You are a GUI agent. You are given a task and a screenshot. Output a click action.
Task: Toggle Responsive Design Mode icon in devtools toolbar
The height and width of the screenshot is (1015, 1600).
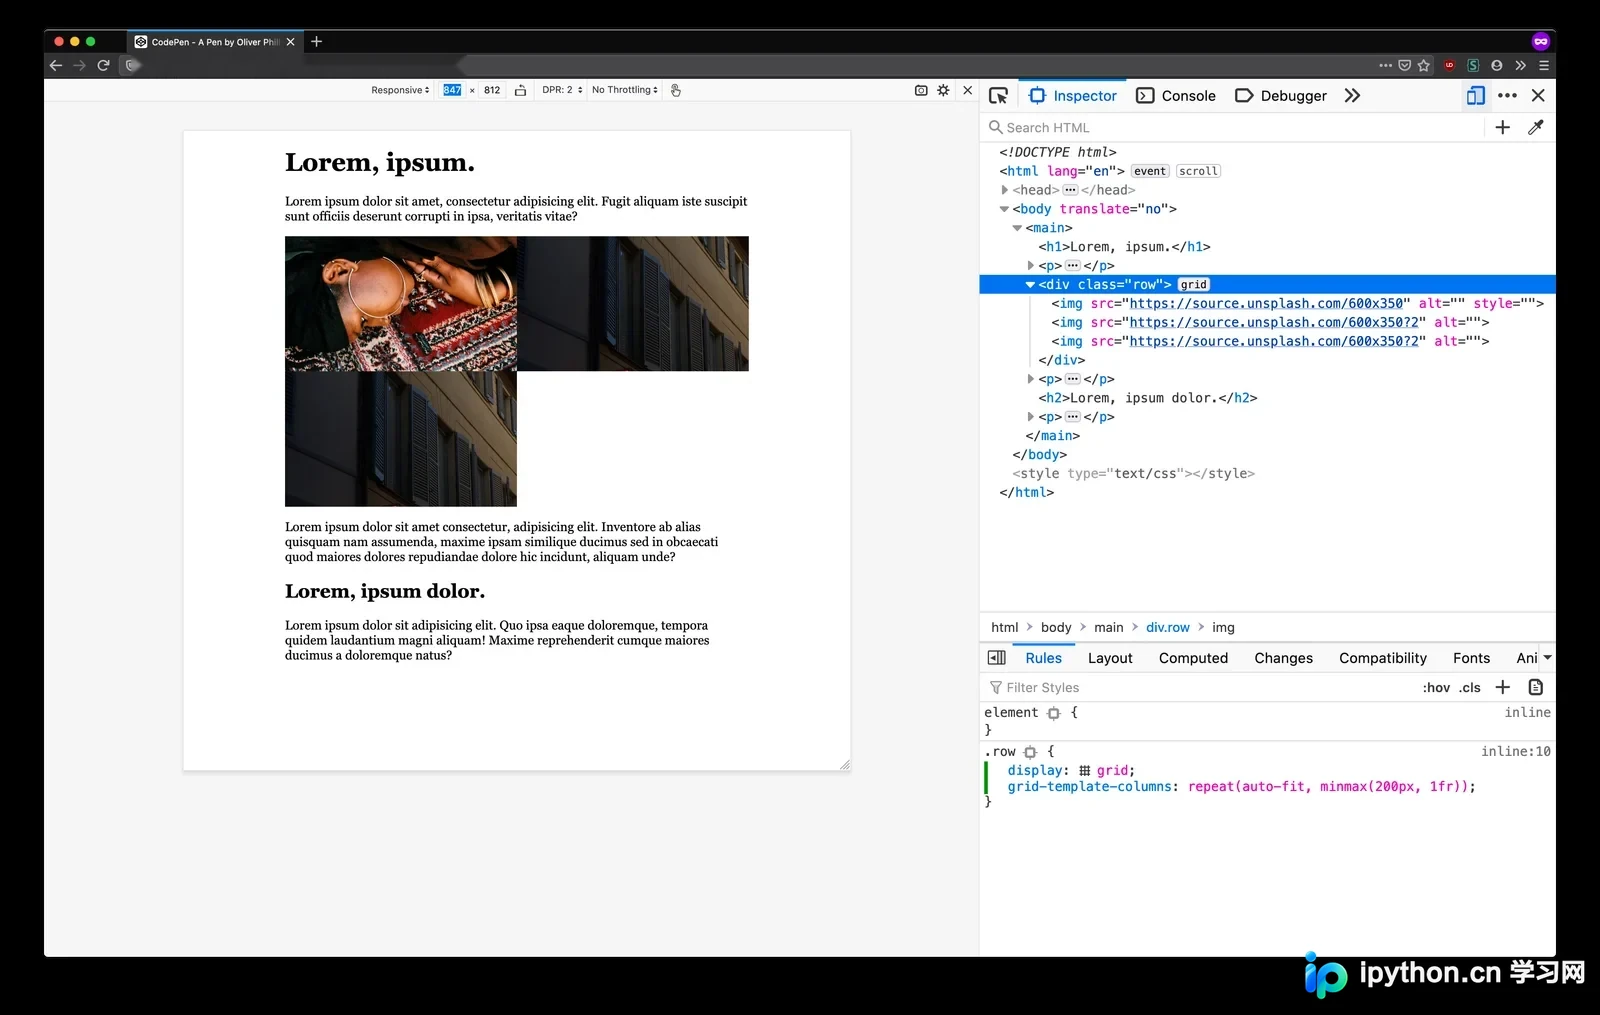click(1476, 95)
